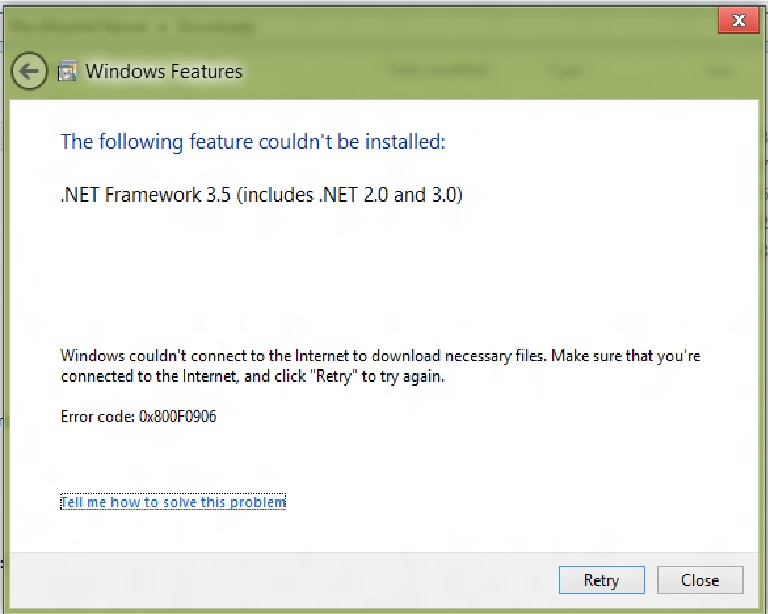Viewport: 768px width, 614px height.
Task: Click the gray footer strip beside Retry
Action: [284, 580]
